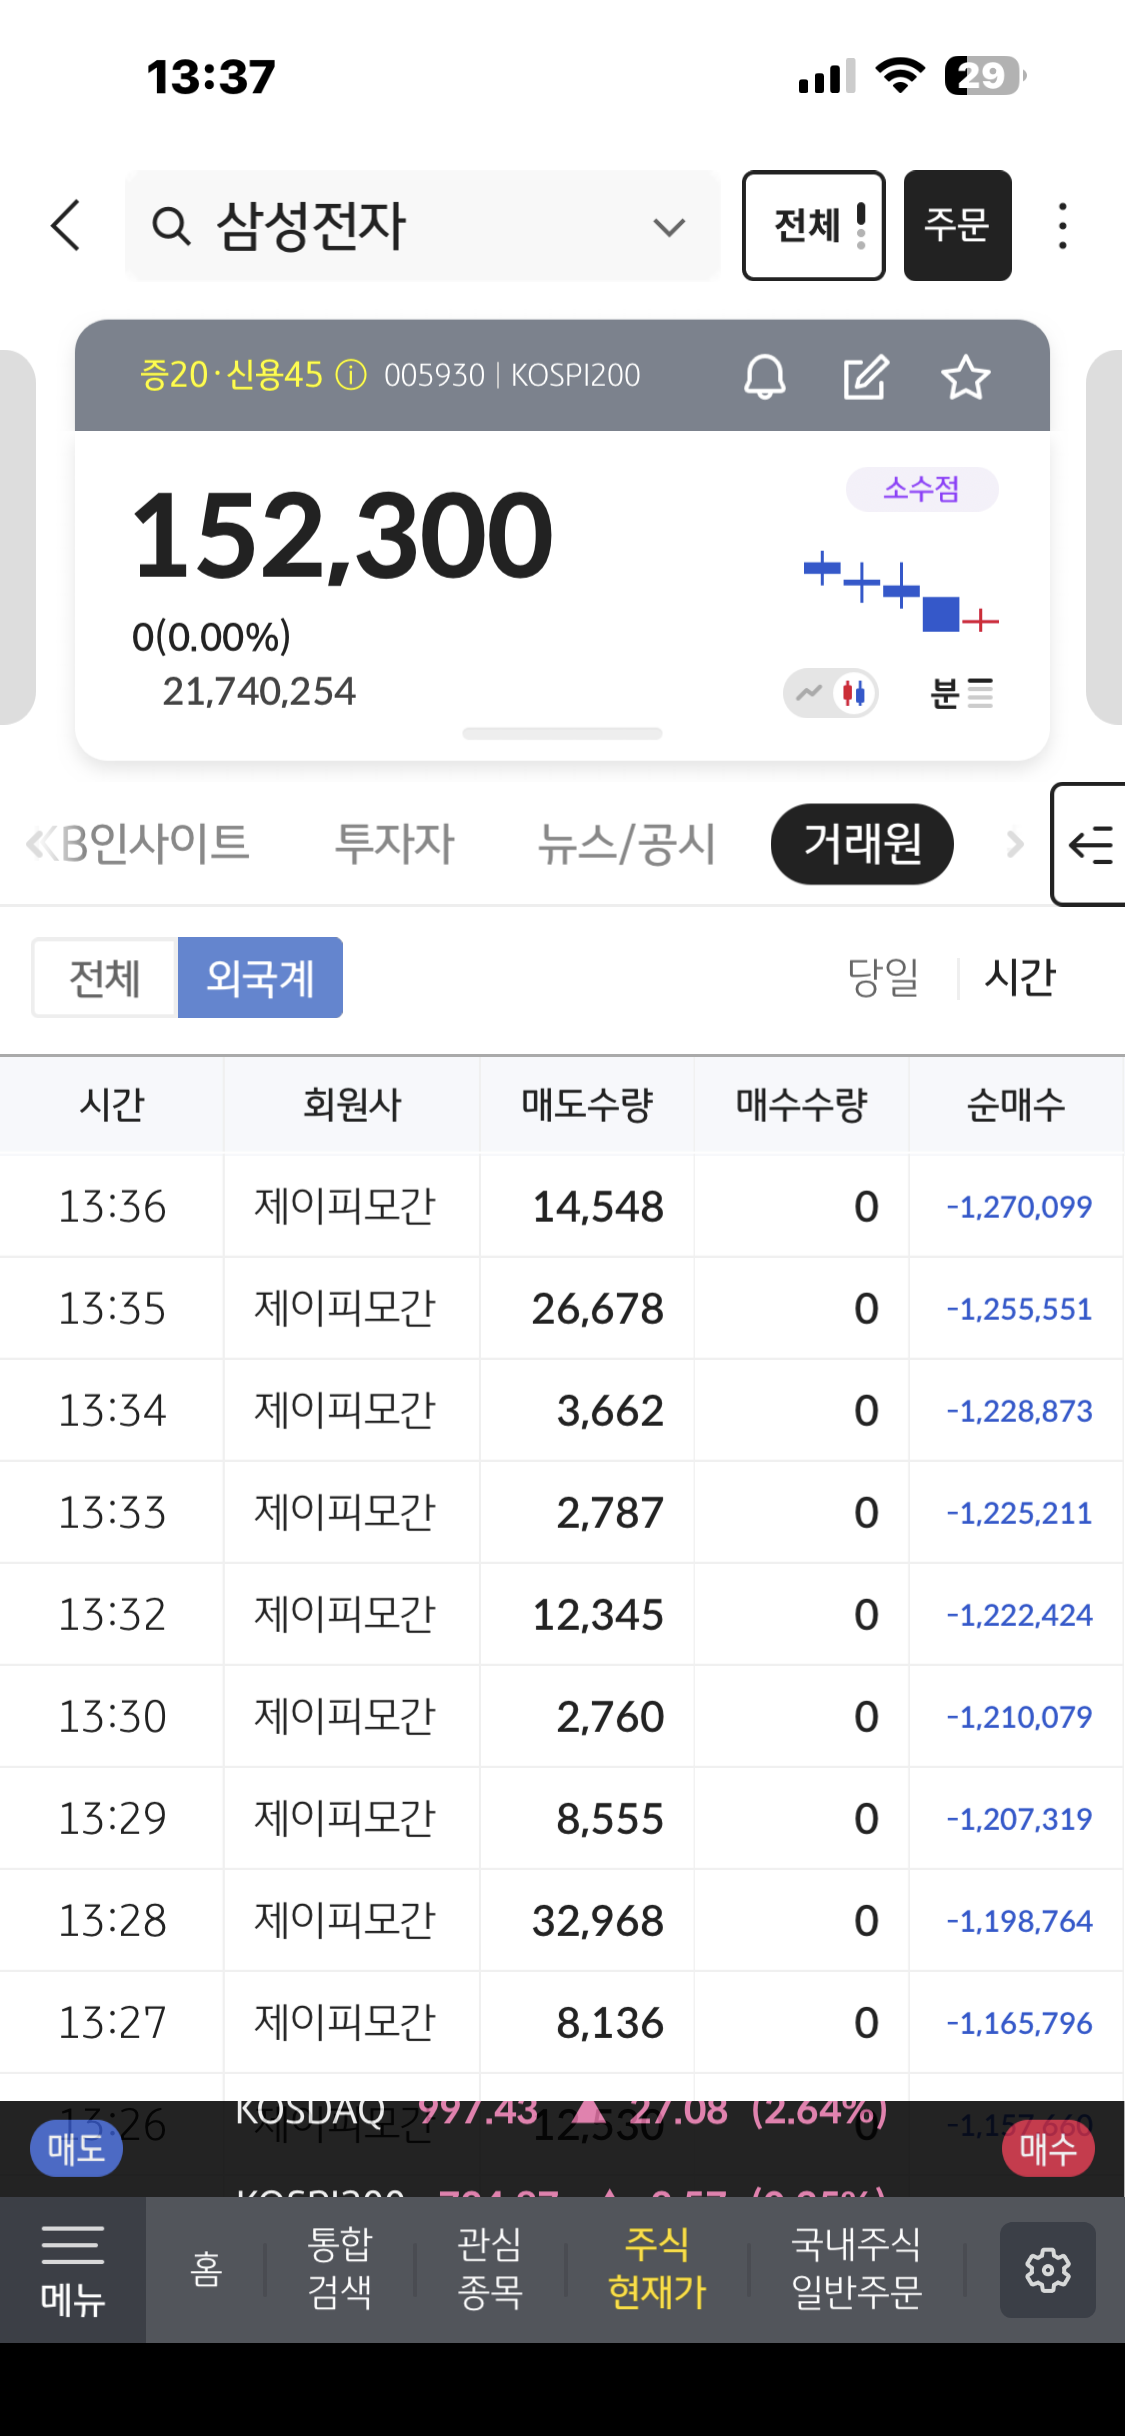Tap the back arrow icon

tap(66, 225)
